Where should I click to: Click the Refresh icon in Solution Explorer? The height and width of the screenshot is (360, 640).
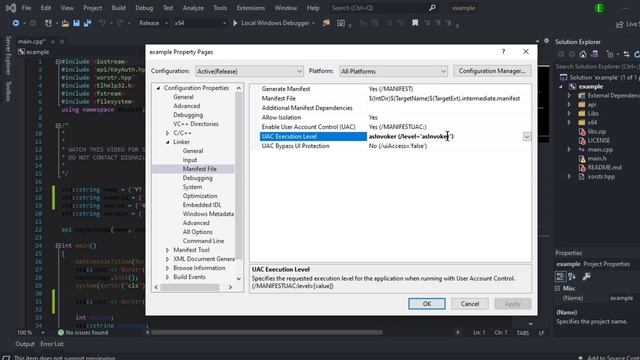click(636, 54)
